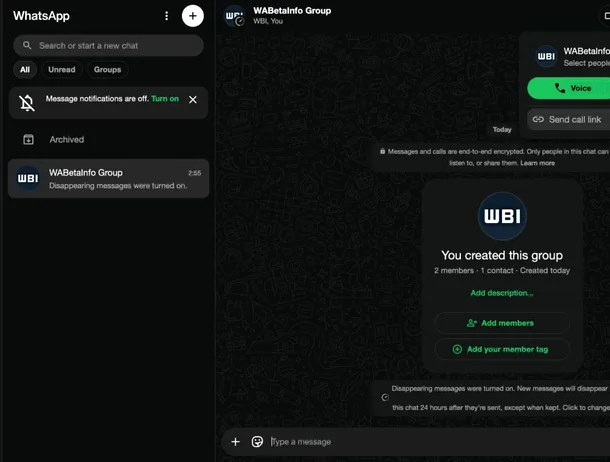This screenshot has width=610, height=462.
Task: Click the WhatsApp title
Action: click(x=41, y=16)
